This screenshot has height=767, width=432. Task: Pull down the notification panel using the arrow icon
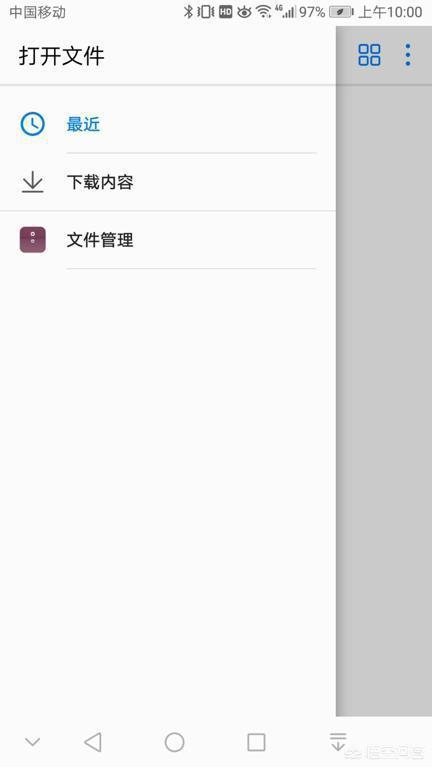coord(338,742)
